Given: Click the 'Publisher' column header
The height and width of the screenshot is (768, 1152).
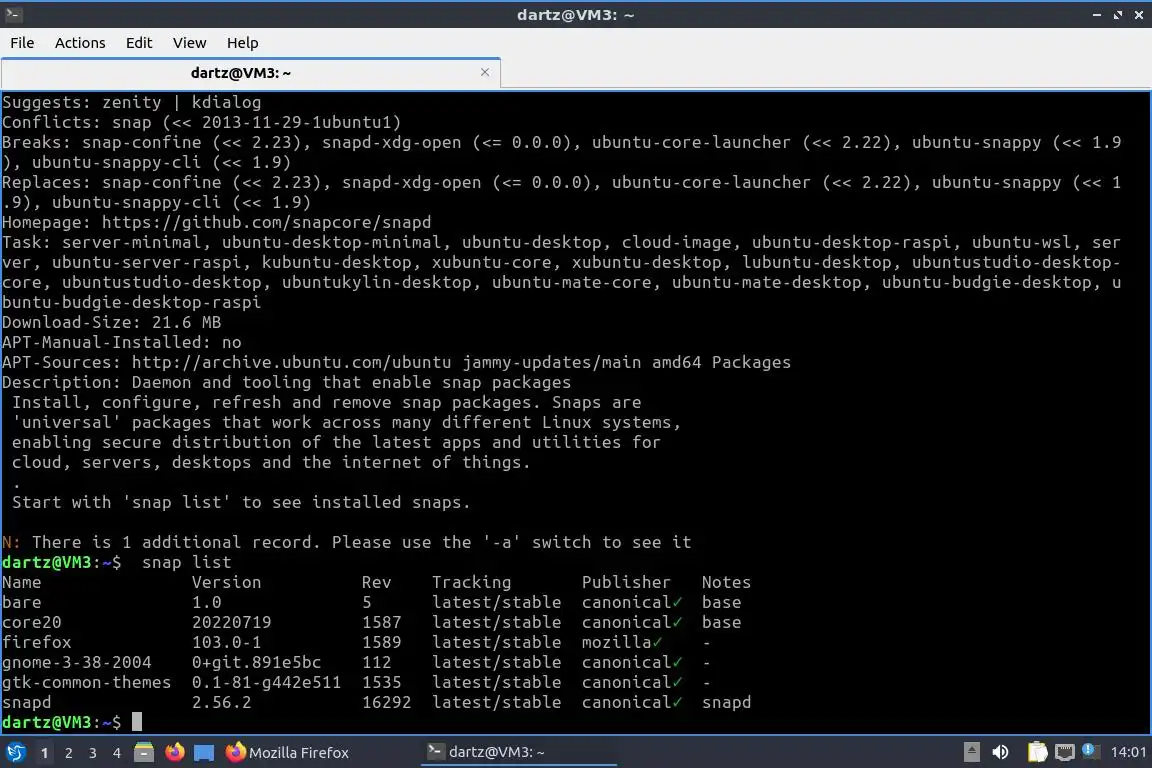Looking at the screenshot, I should coord(626,583).
